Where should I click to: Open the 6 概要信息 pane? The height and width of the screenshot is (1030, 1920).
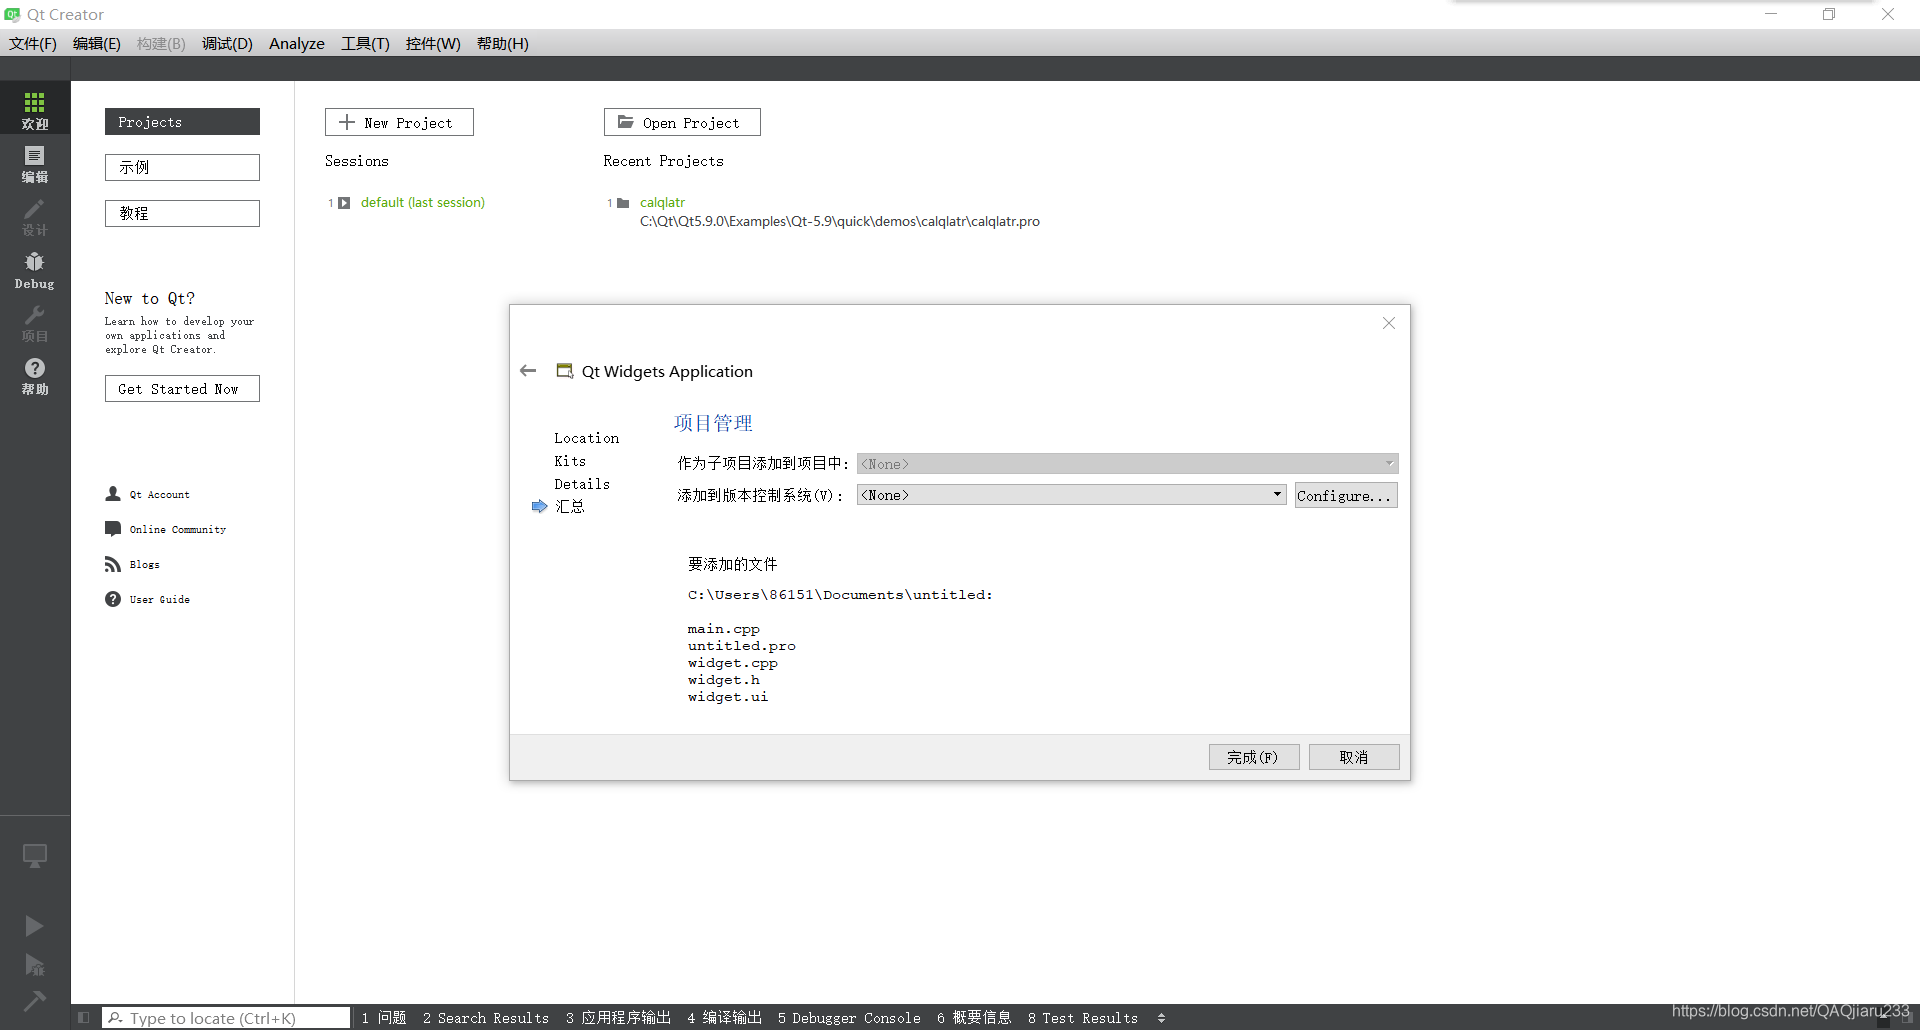(x=974, y=1018)
